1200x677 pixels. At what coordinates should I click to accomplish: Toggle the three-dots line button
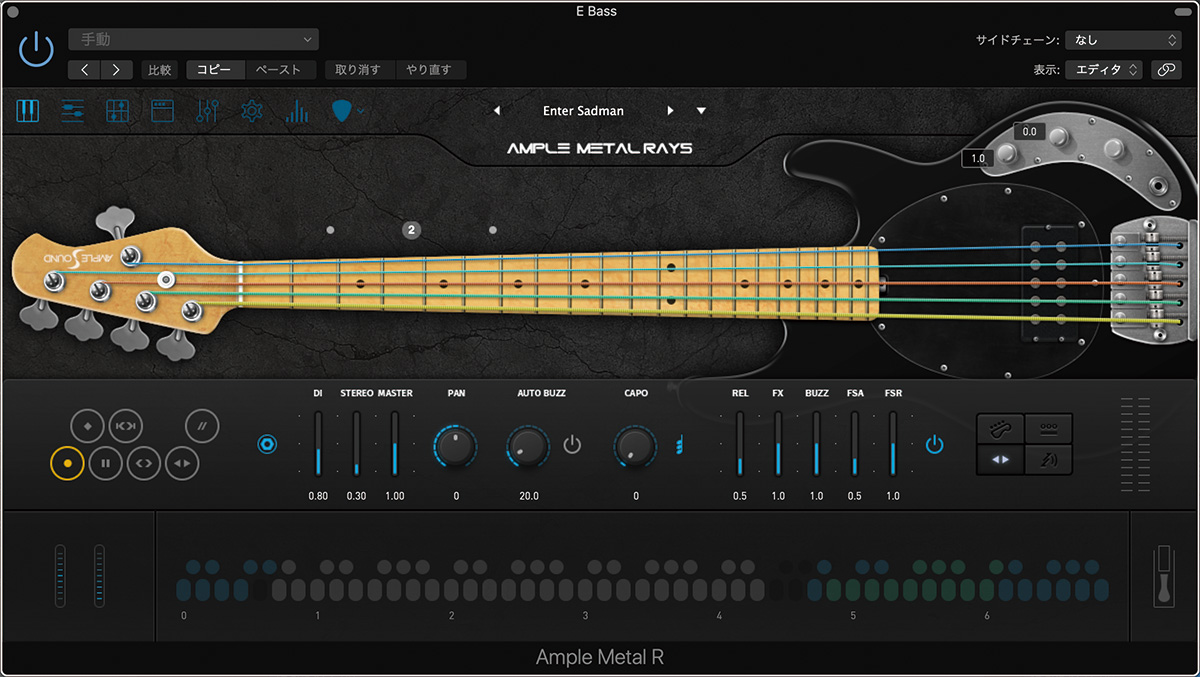point(1049,429)
